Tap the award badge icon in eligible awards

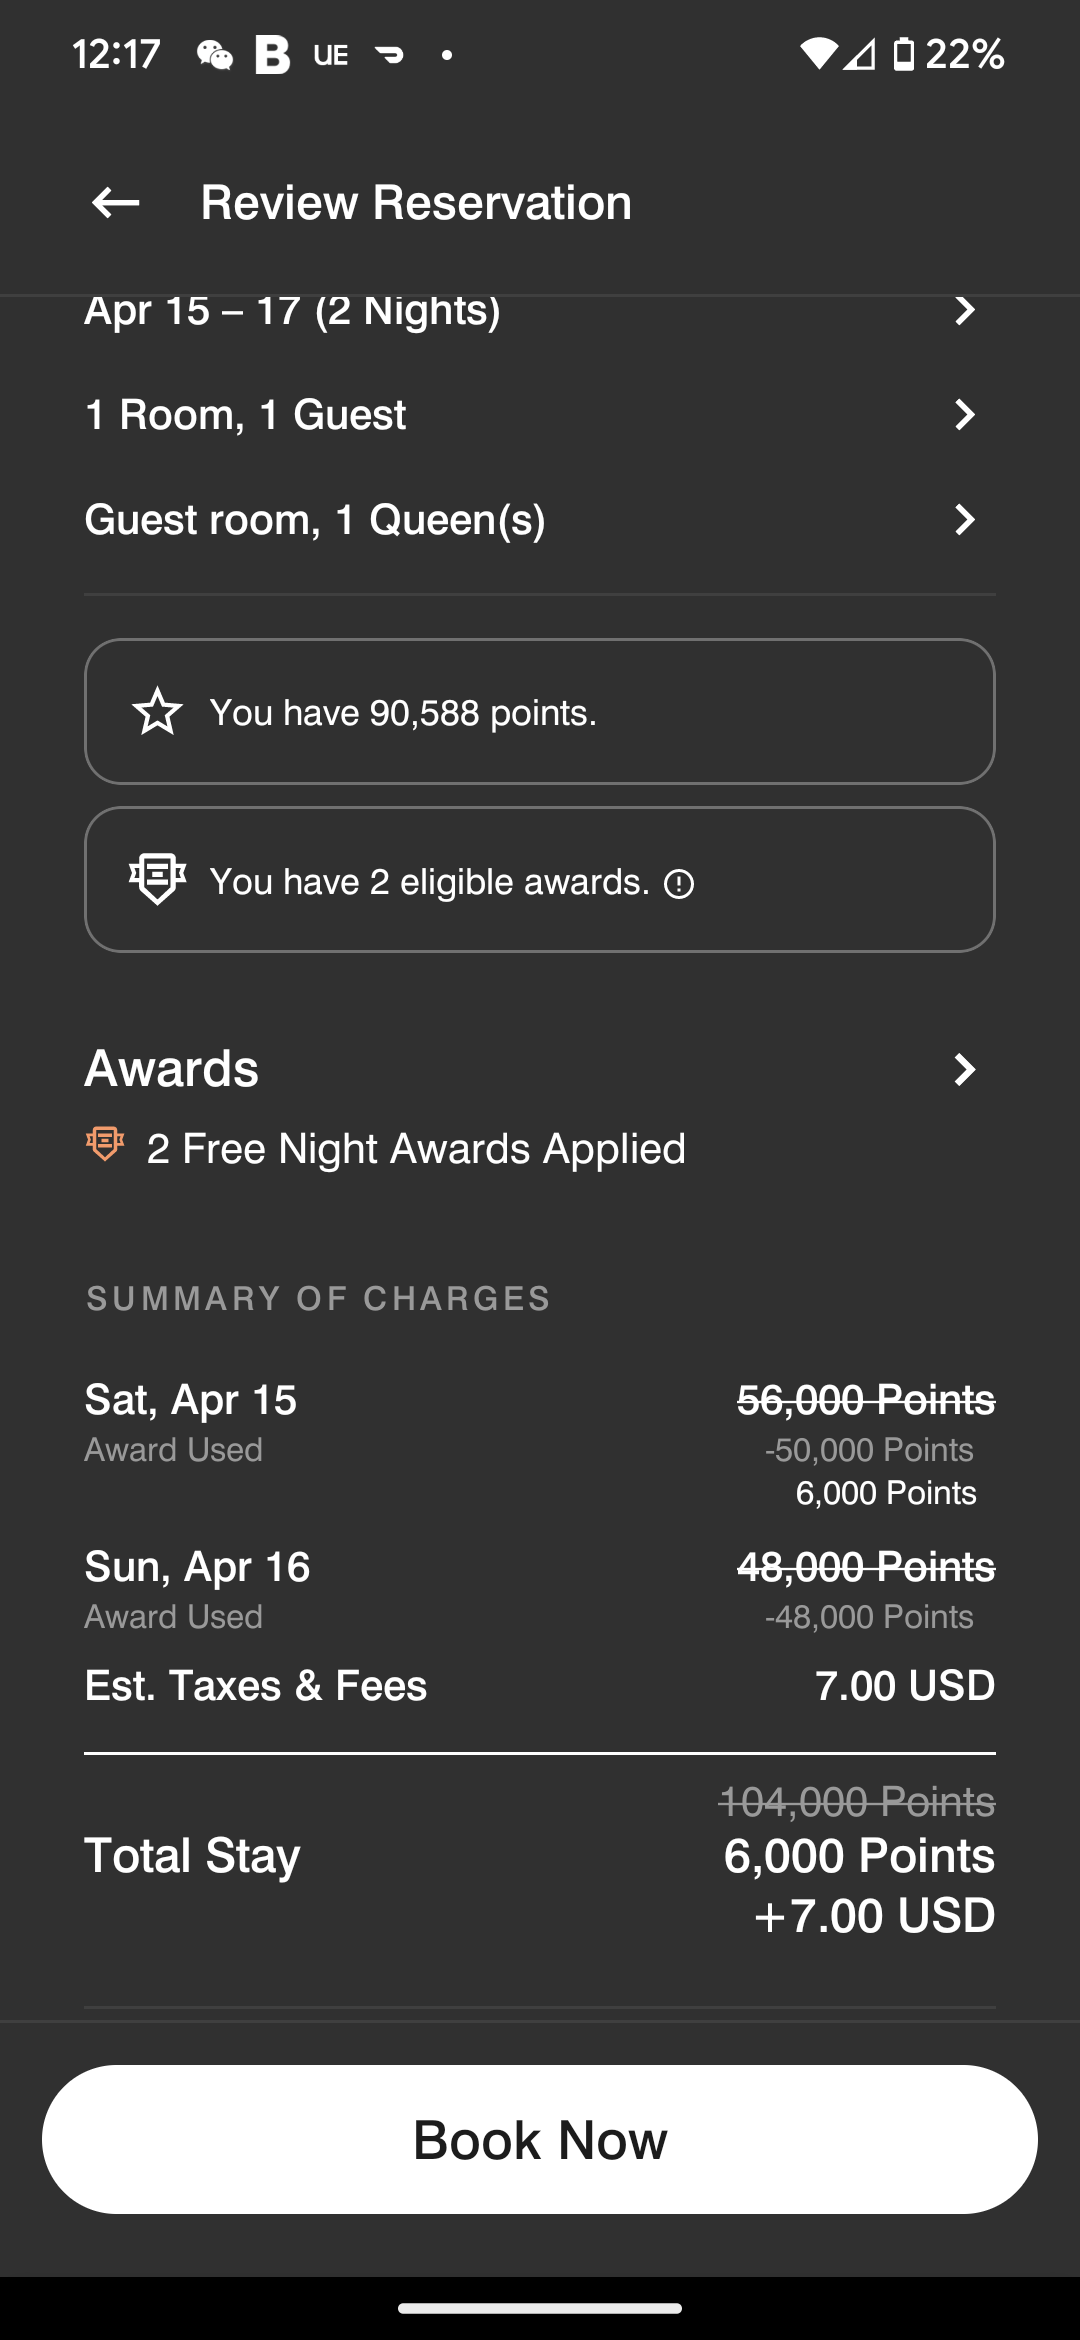(157, 880)
